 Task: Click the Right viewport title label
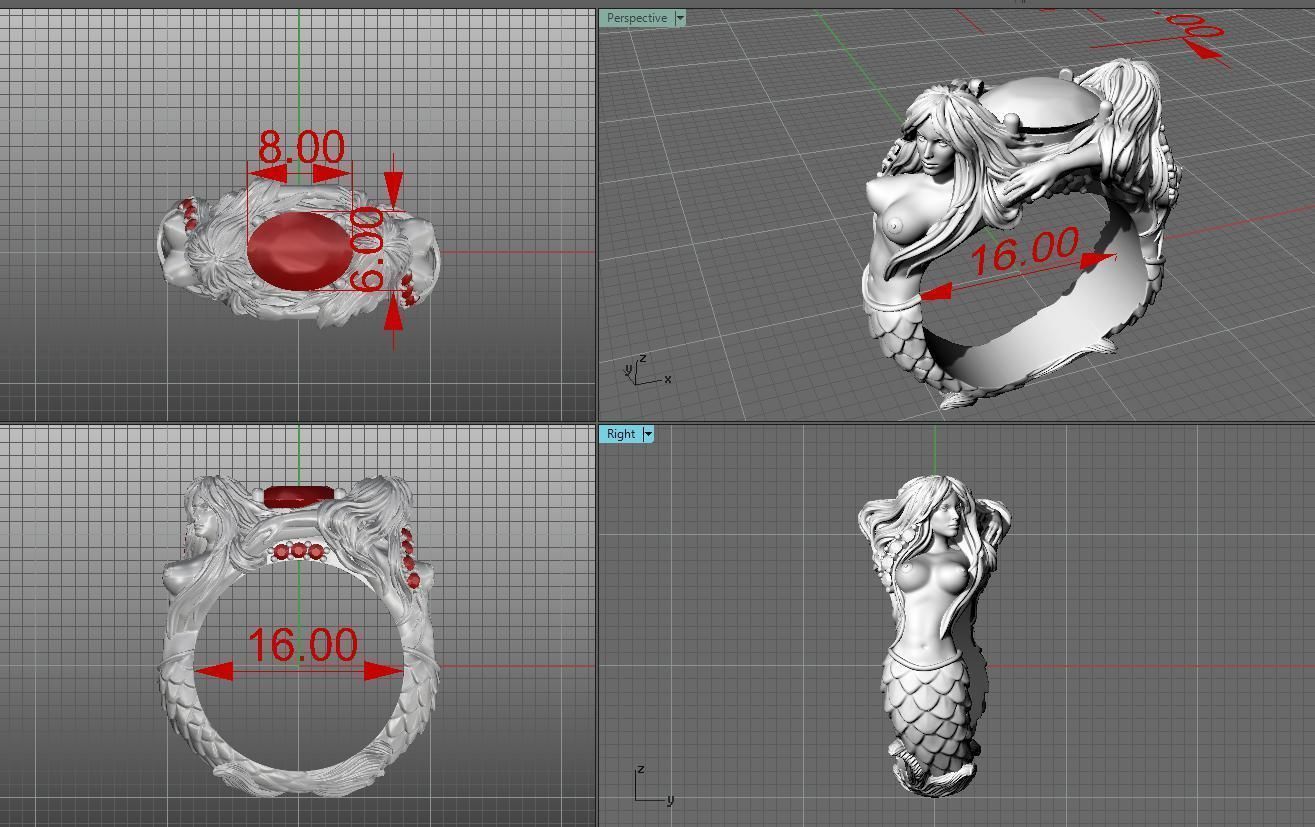click(x=620, y=434)
